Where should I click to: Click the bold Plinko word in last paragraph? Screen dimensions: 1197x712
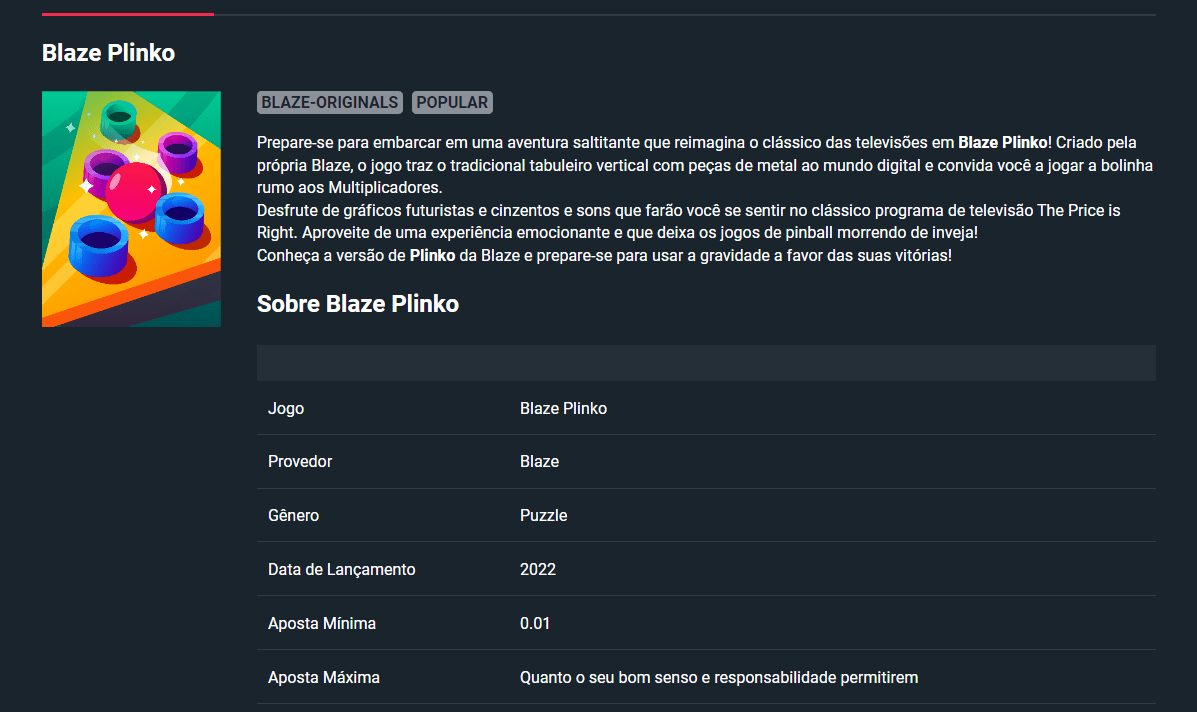tap(432, 256)
